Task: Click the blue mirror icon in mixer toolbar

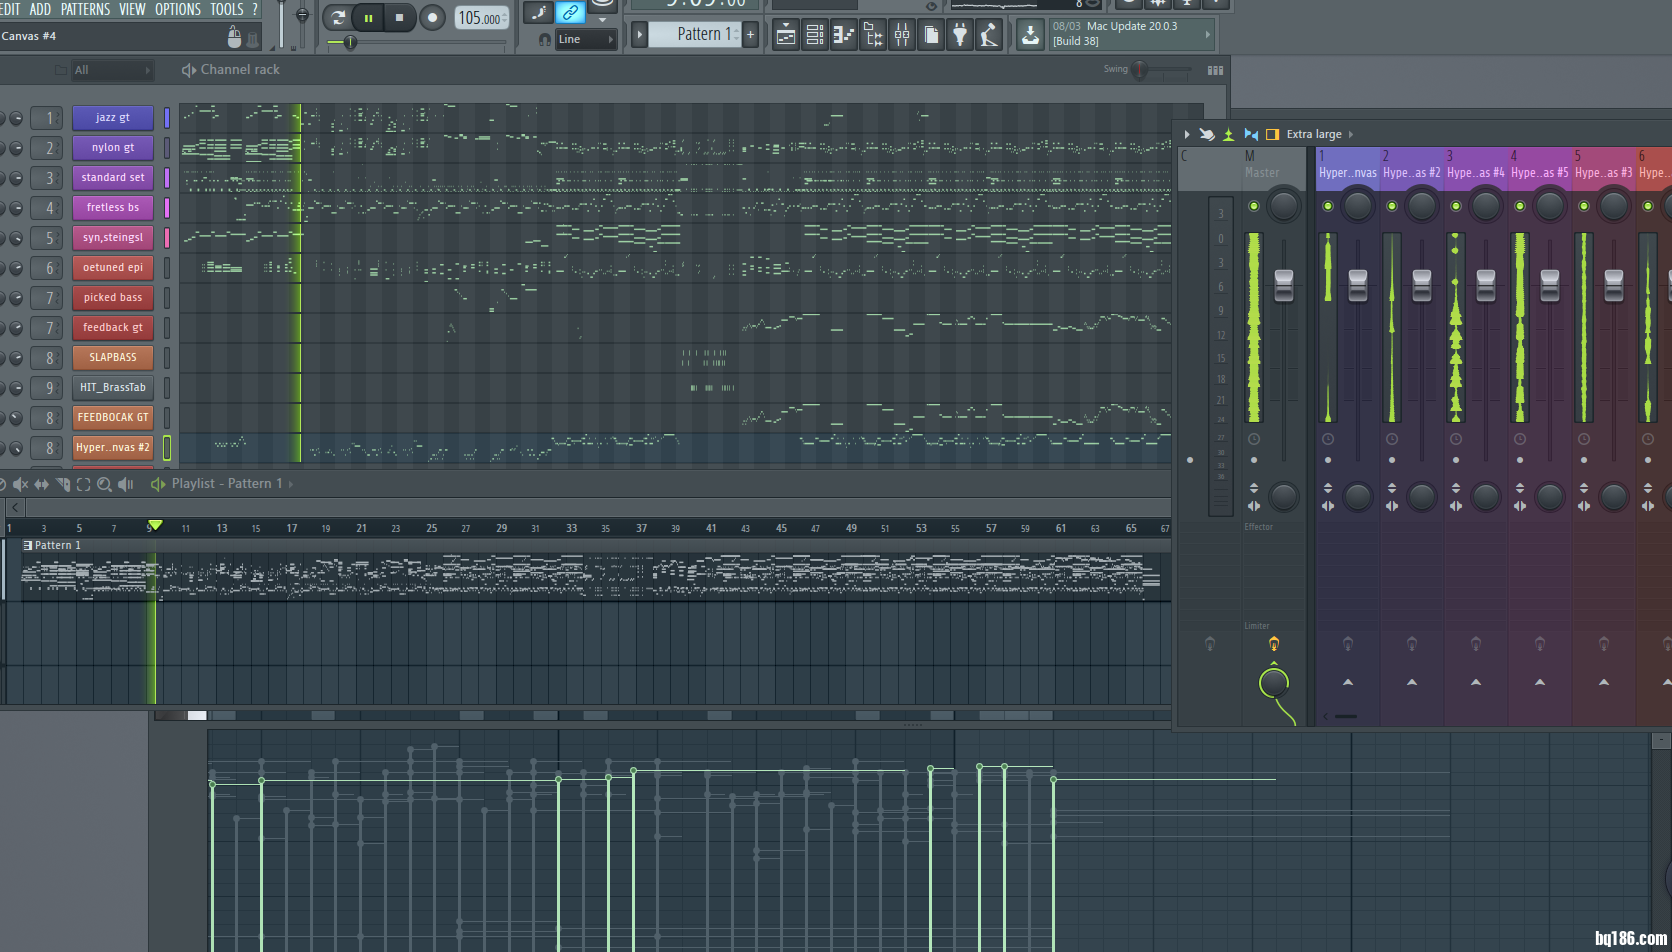Action: click(1251, 134)
